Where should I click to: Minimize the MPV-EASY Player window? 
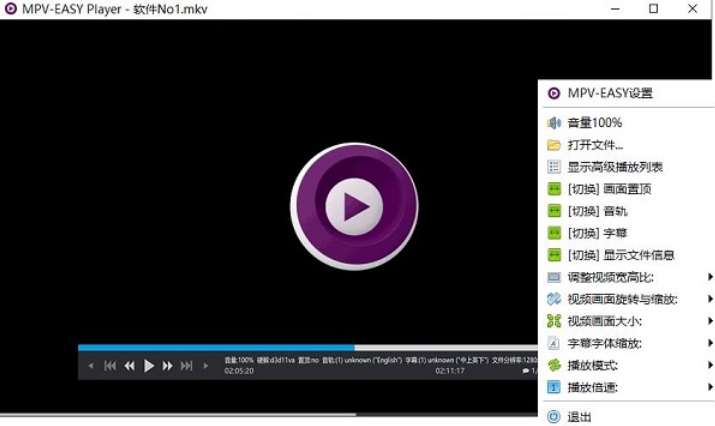click(x=615, y=8)
